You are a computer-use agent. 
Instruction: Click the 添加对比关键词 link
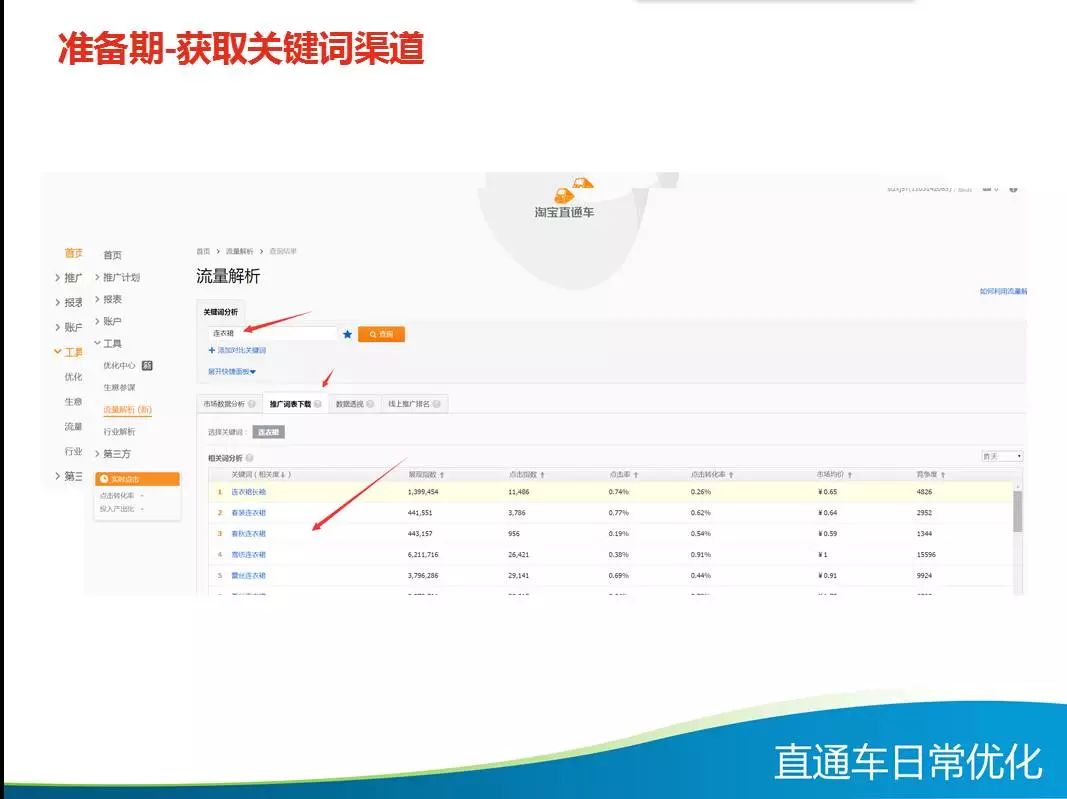coord(242,350)
